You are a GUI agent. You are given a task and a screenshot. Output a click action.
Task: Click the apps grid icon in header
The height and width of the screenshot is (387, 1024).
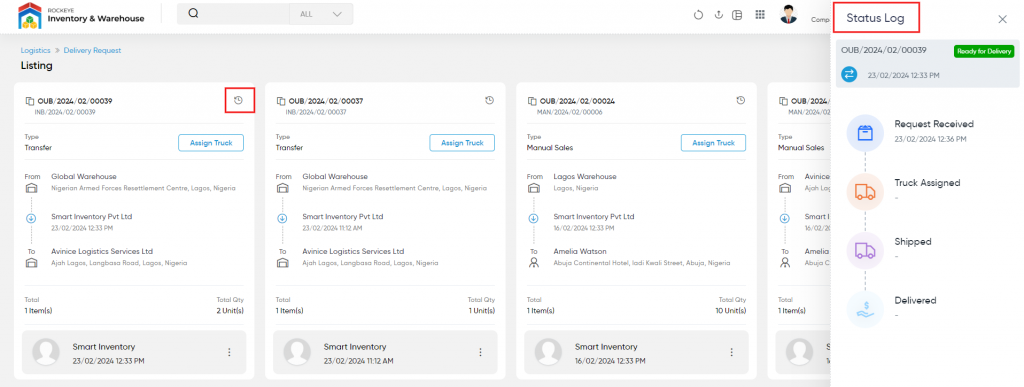click(760, 15)
